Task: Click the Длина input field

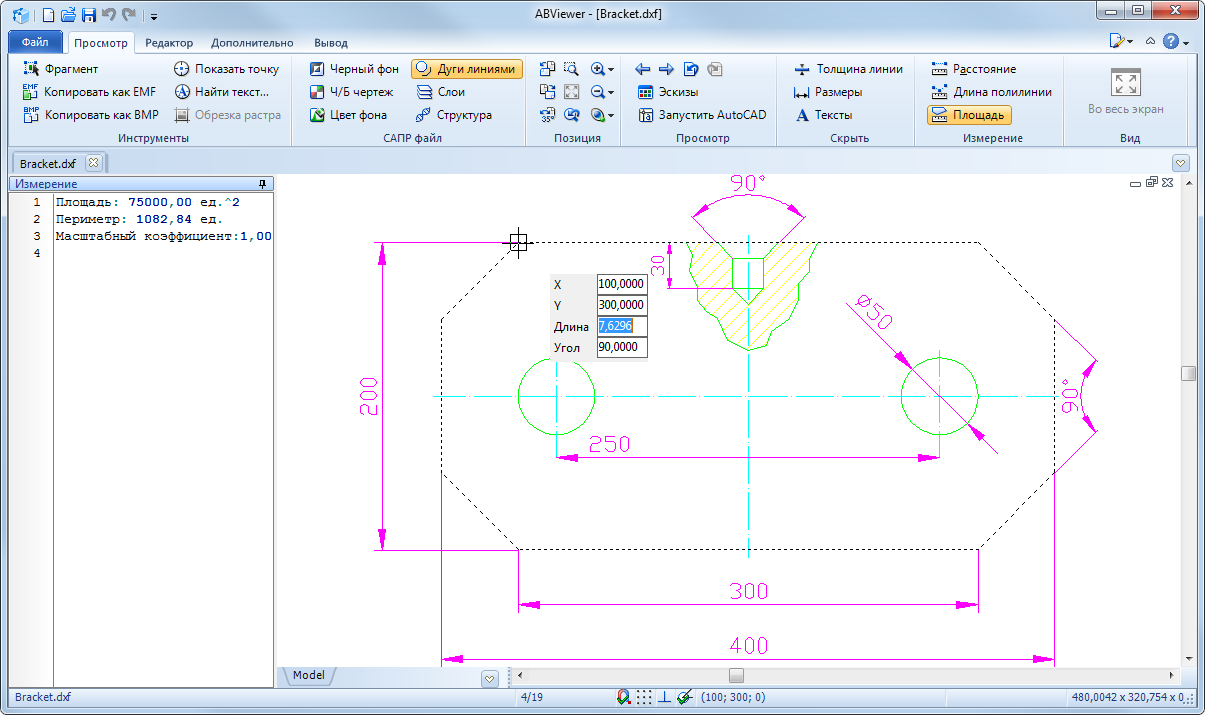Action: pyautogui.click(x=621, y=326)
